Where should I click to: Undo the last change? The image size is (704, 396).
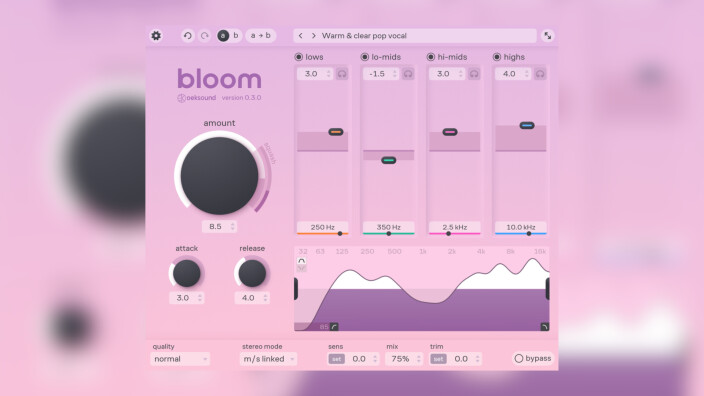(x=188, y=35)
